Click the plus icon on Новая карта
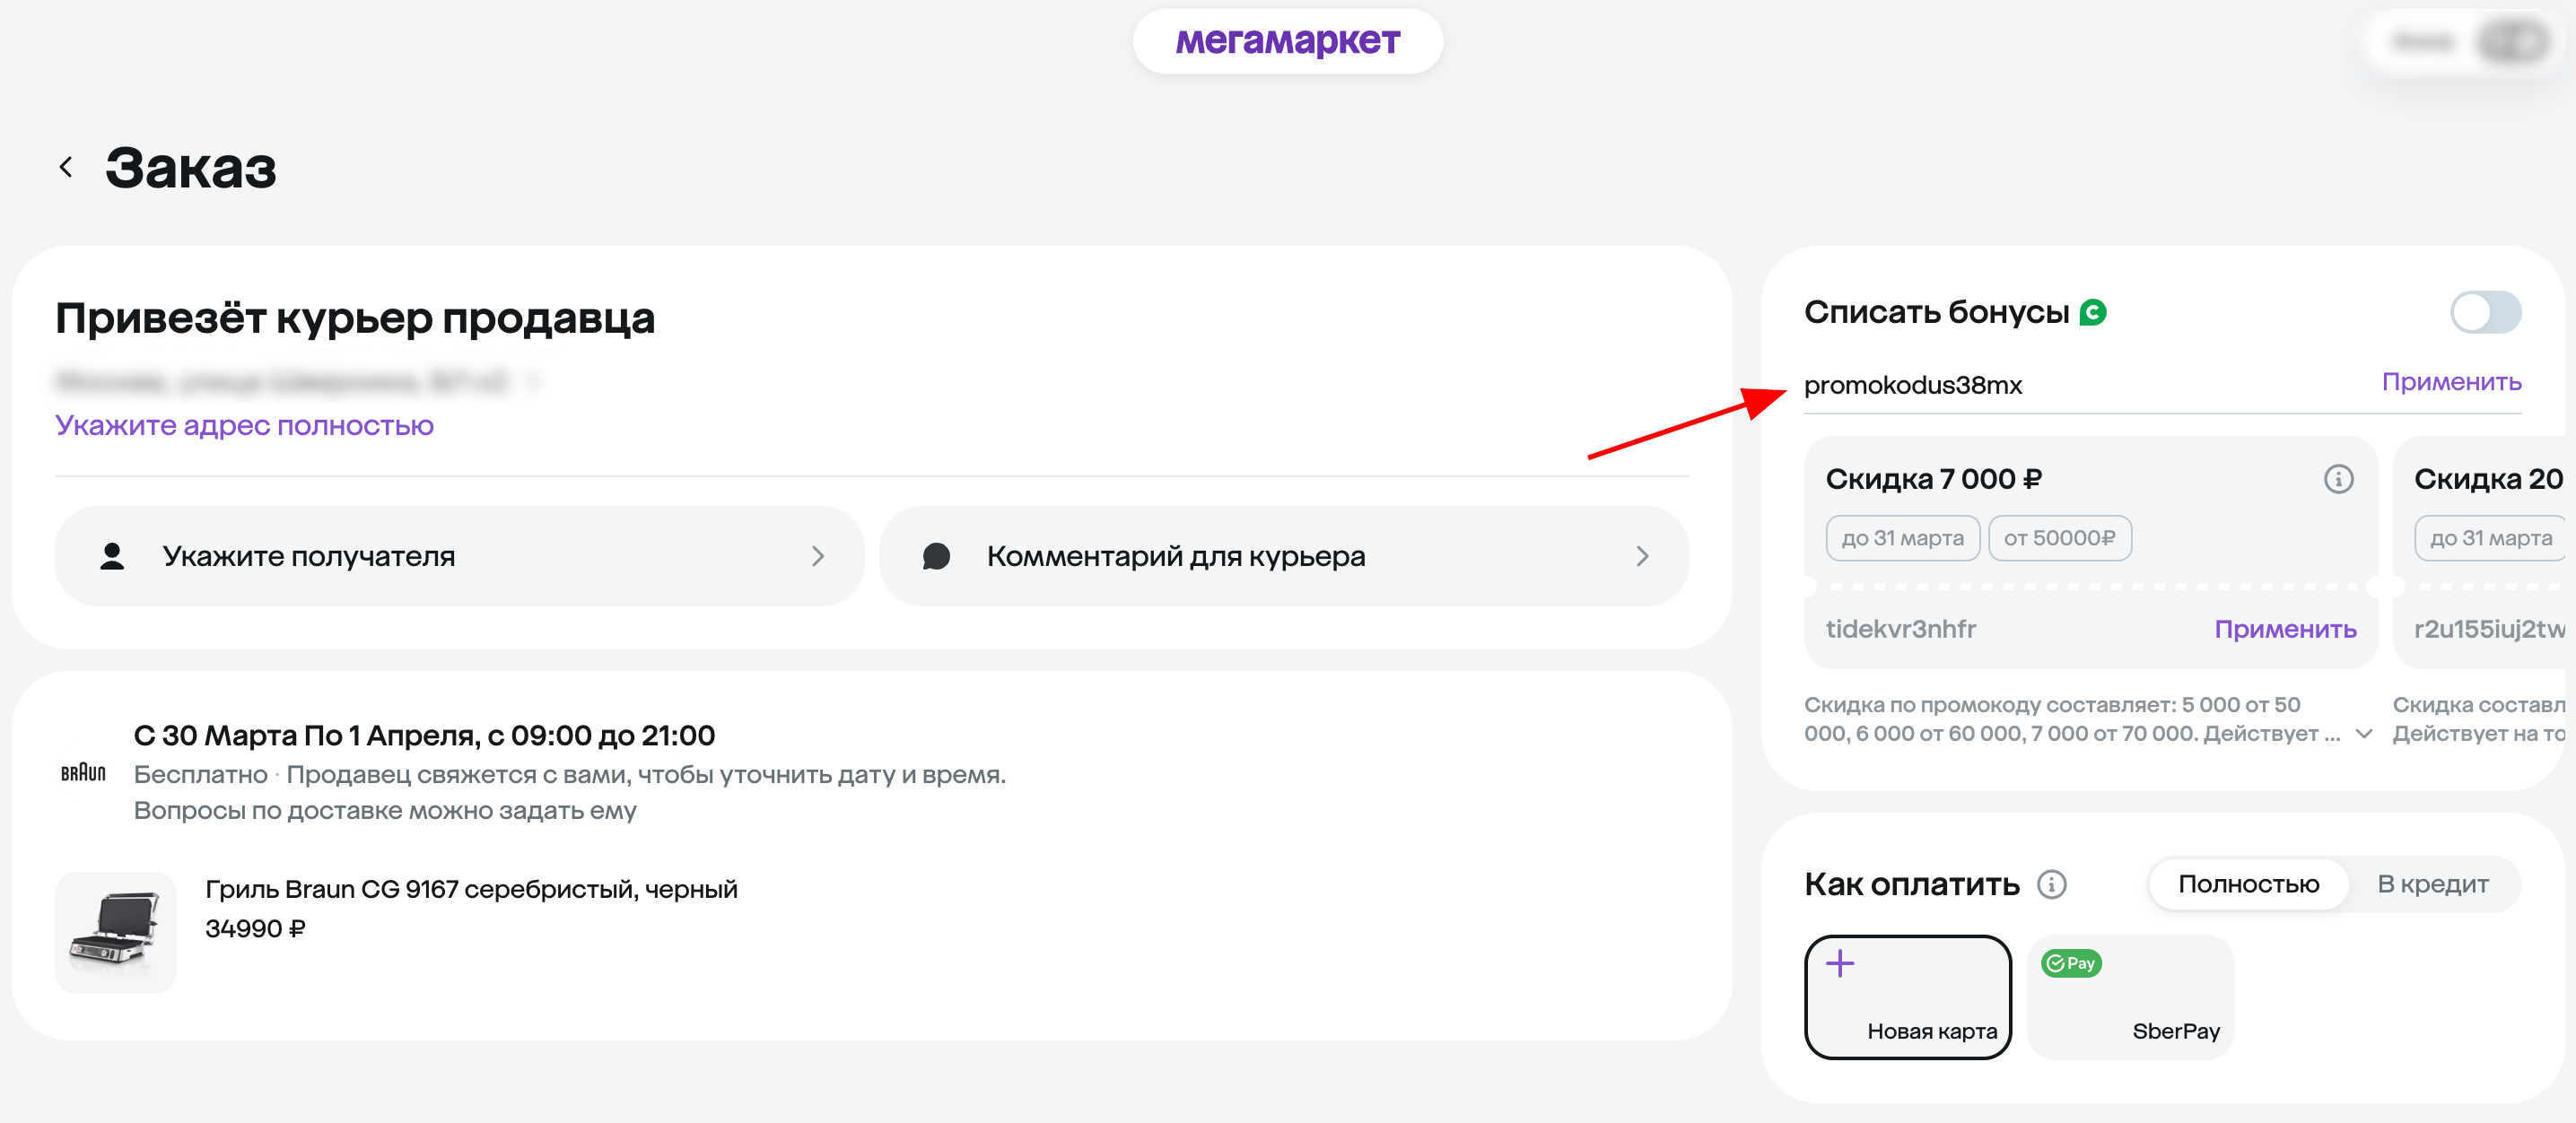This screenshot has height=1123, width=2576. pyautogui.click(x=1840, y=963)
